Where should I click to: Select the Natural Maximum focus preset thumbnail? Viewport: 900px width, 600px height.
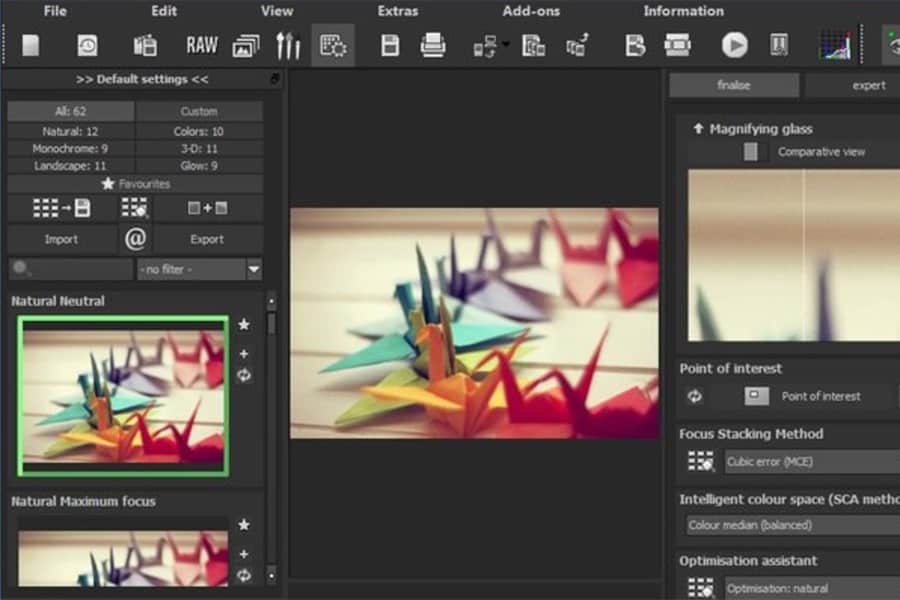122,555
